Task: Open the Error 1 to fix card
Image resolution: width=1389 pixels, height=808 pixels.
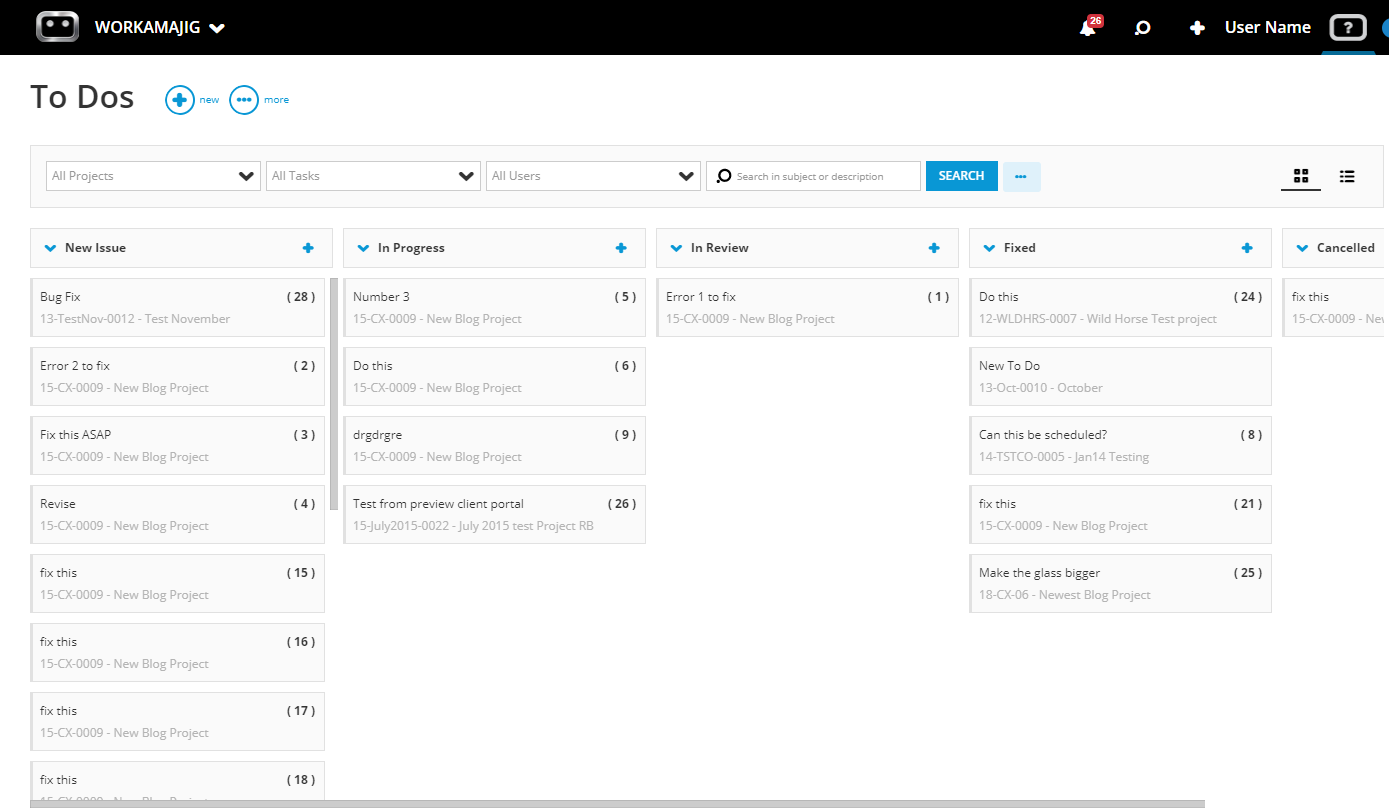Action: [807, 307]
